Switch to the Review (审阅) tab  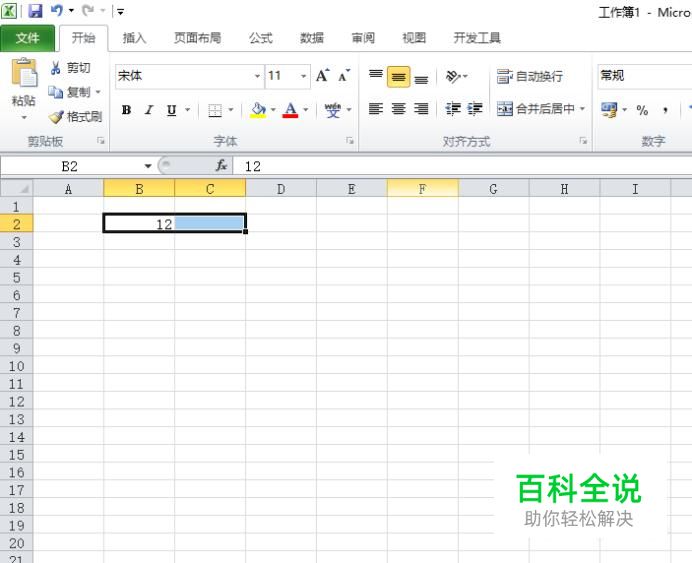pyautogui.click(x=363, y=38)
